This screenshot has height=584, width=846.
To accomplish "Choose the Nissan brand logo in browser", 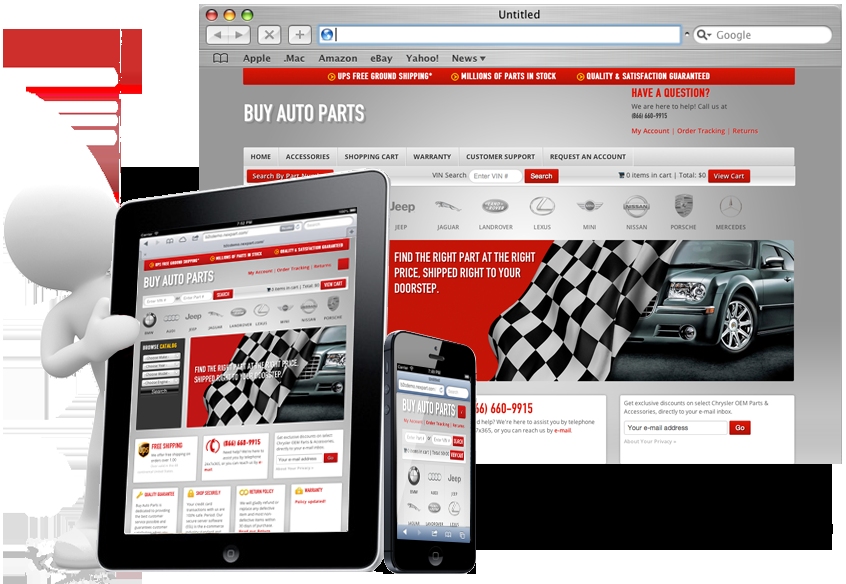I will coord(636,206).
